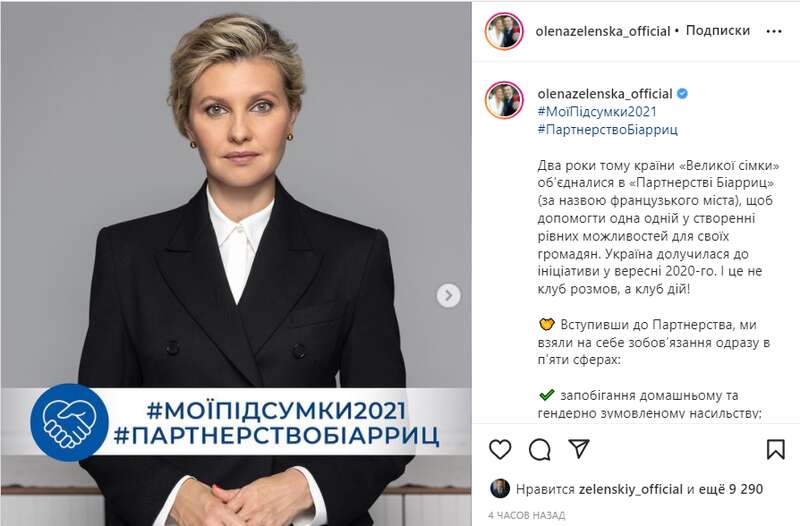Open the #МоїПідсумки2021 hashtag link
The height and width of the screenshot is (526, 800).
597,111
